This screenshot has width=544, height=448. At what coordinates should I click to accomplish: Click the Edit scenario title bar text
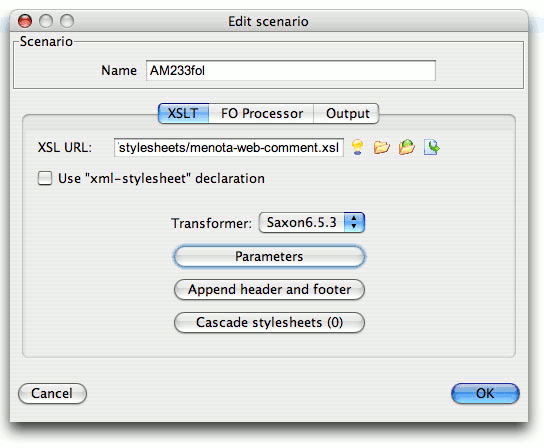[268, 22]
